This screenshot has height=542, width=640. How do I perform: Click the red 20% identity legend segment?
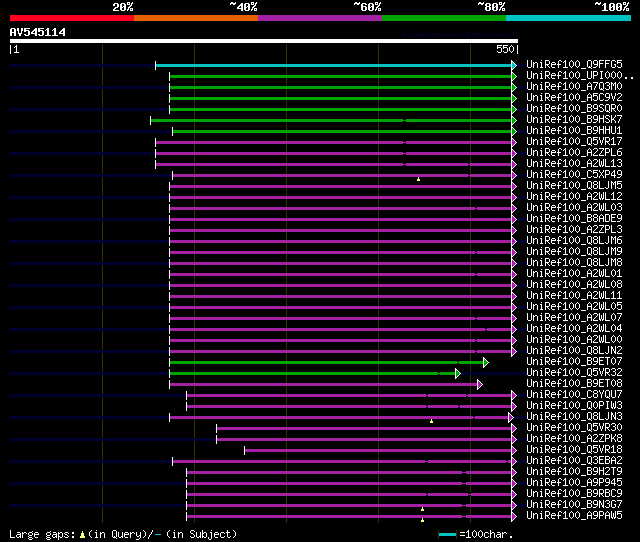click(72, 18)
